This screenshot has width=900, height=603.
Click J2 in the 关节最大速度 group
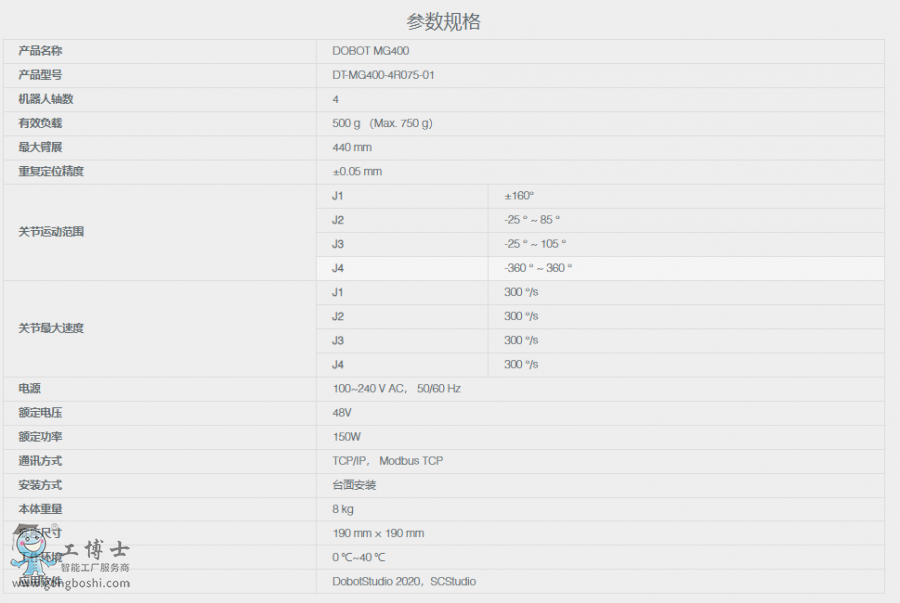pyautogui.click(x=338, y=316)
